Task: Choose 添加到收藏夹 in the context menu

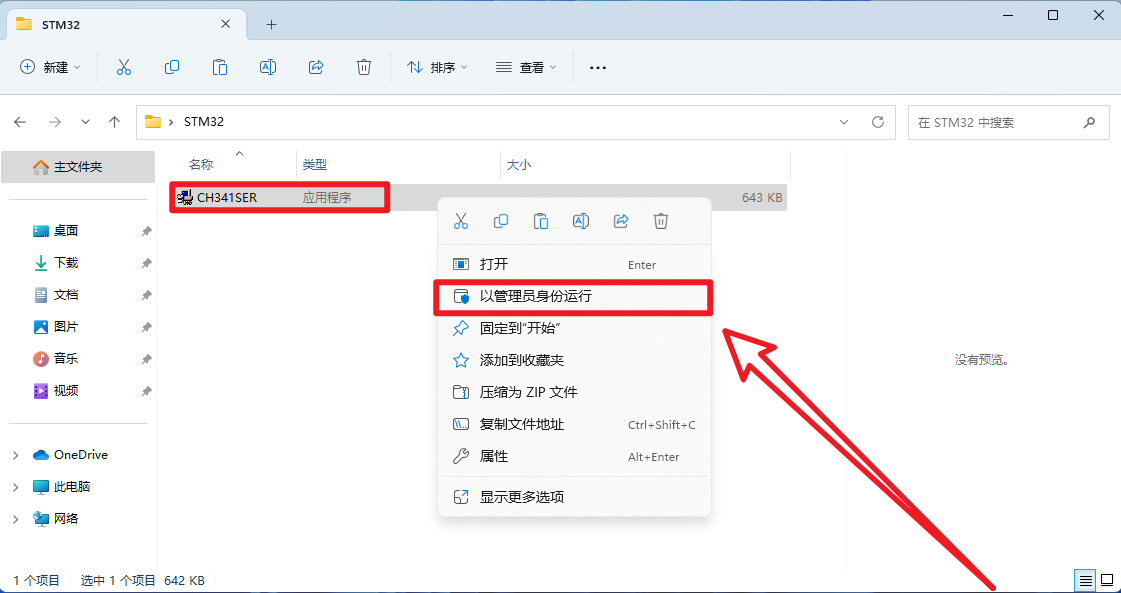Action: click(575, 361)
